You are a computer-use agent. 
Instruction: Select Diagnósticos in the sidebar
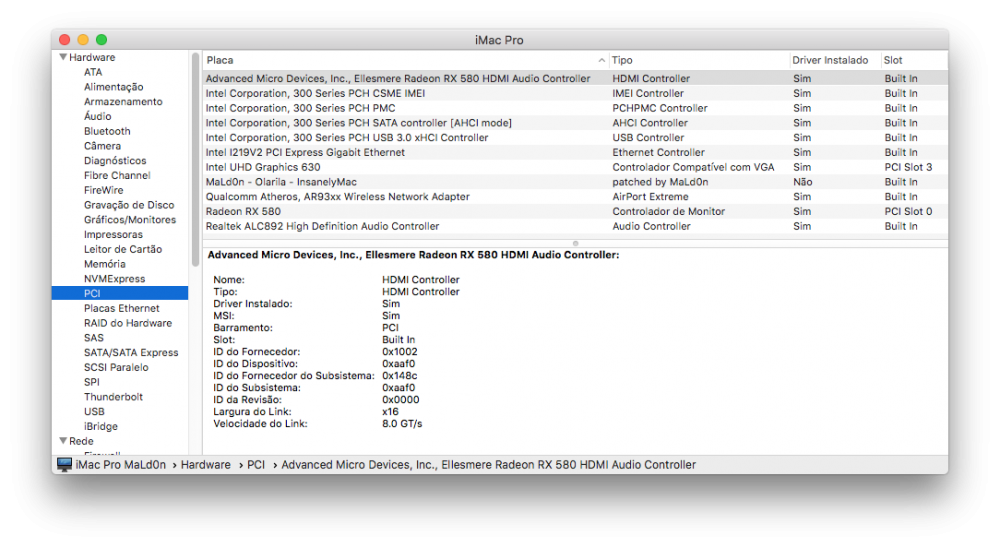point(115,161)
